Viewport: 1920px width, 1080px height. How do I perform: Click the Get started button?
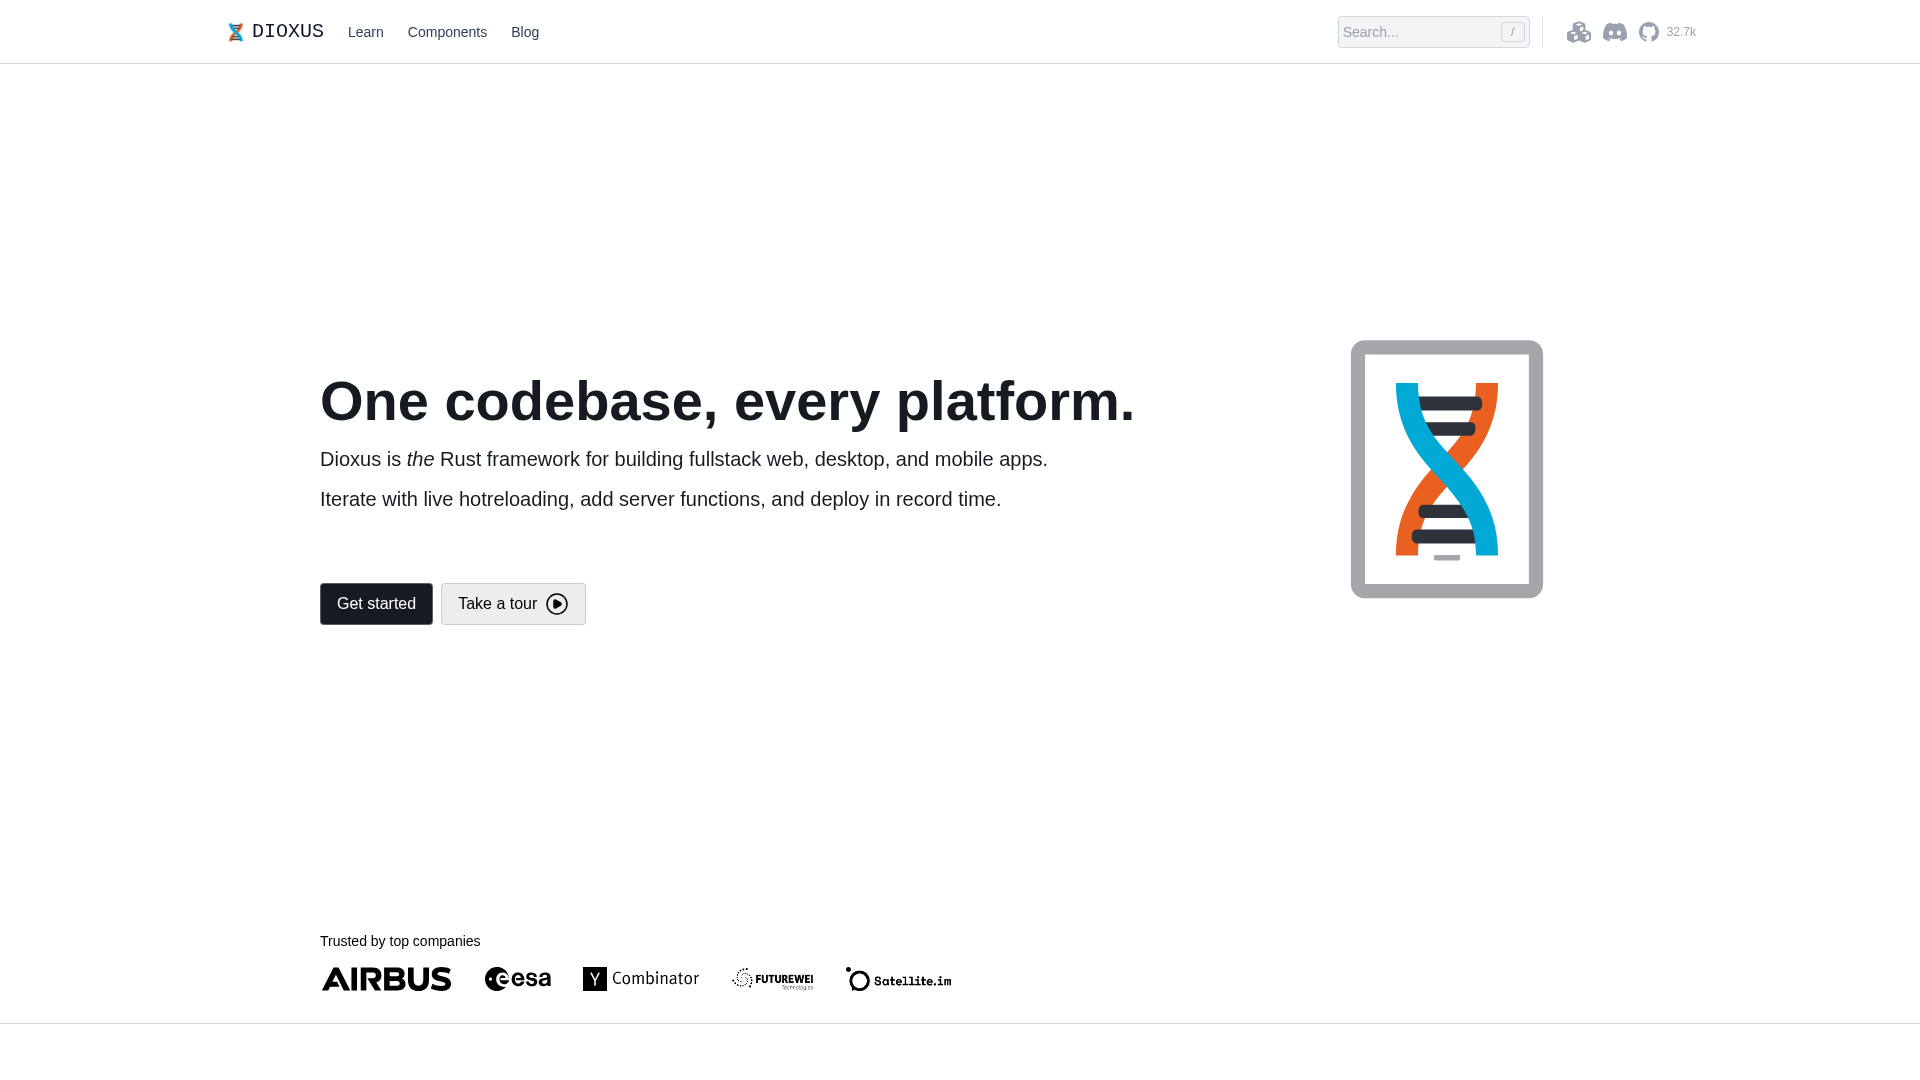point(376,603)
